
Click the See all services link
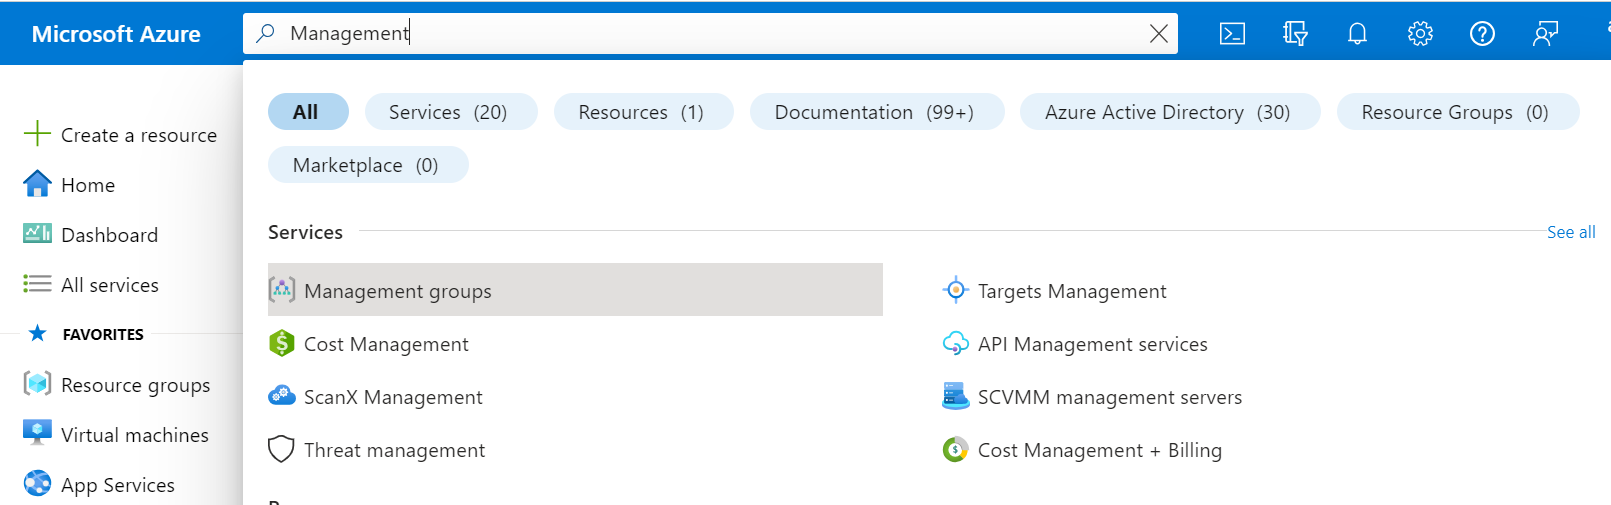click(x=1570, y=232)
